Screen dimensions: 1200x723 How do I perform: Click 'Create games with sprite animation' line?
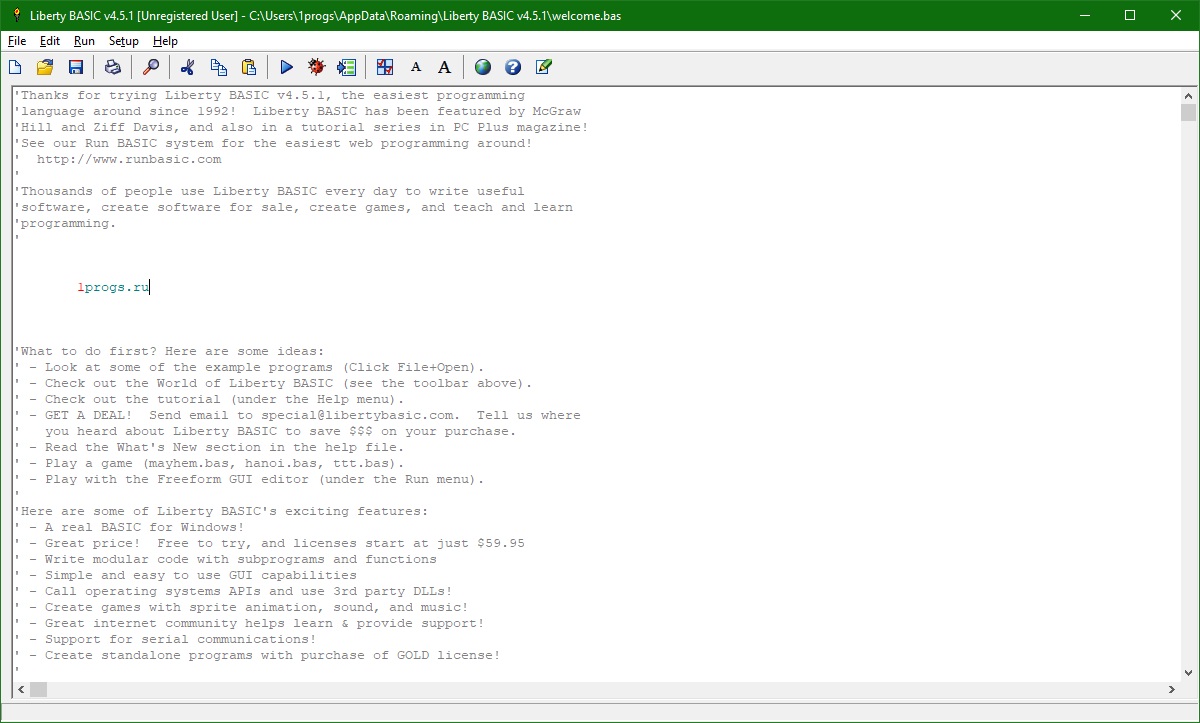241,608
